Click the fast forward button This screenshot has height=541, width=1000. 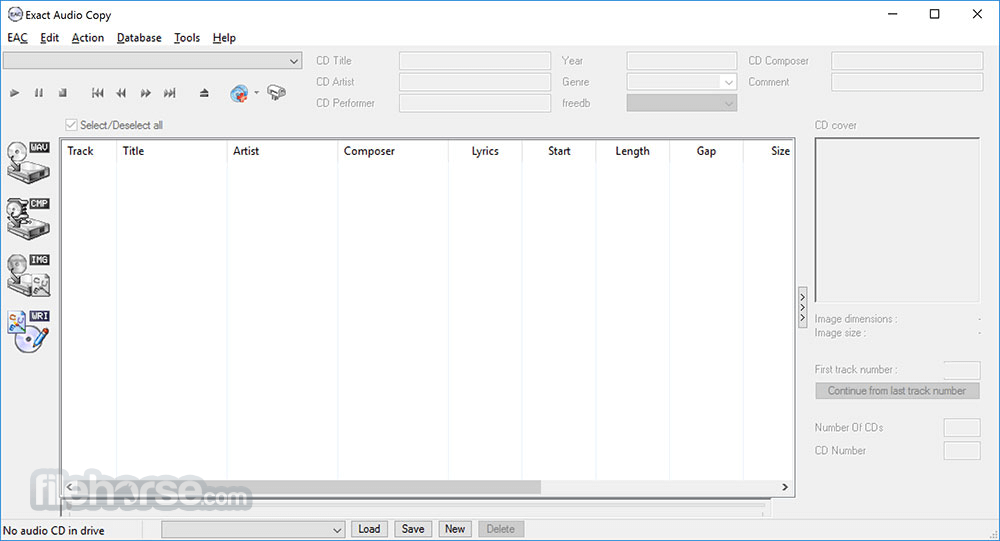(x=145, y=93)
